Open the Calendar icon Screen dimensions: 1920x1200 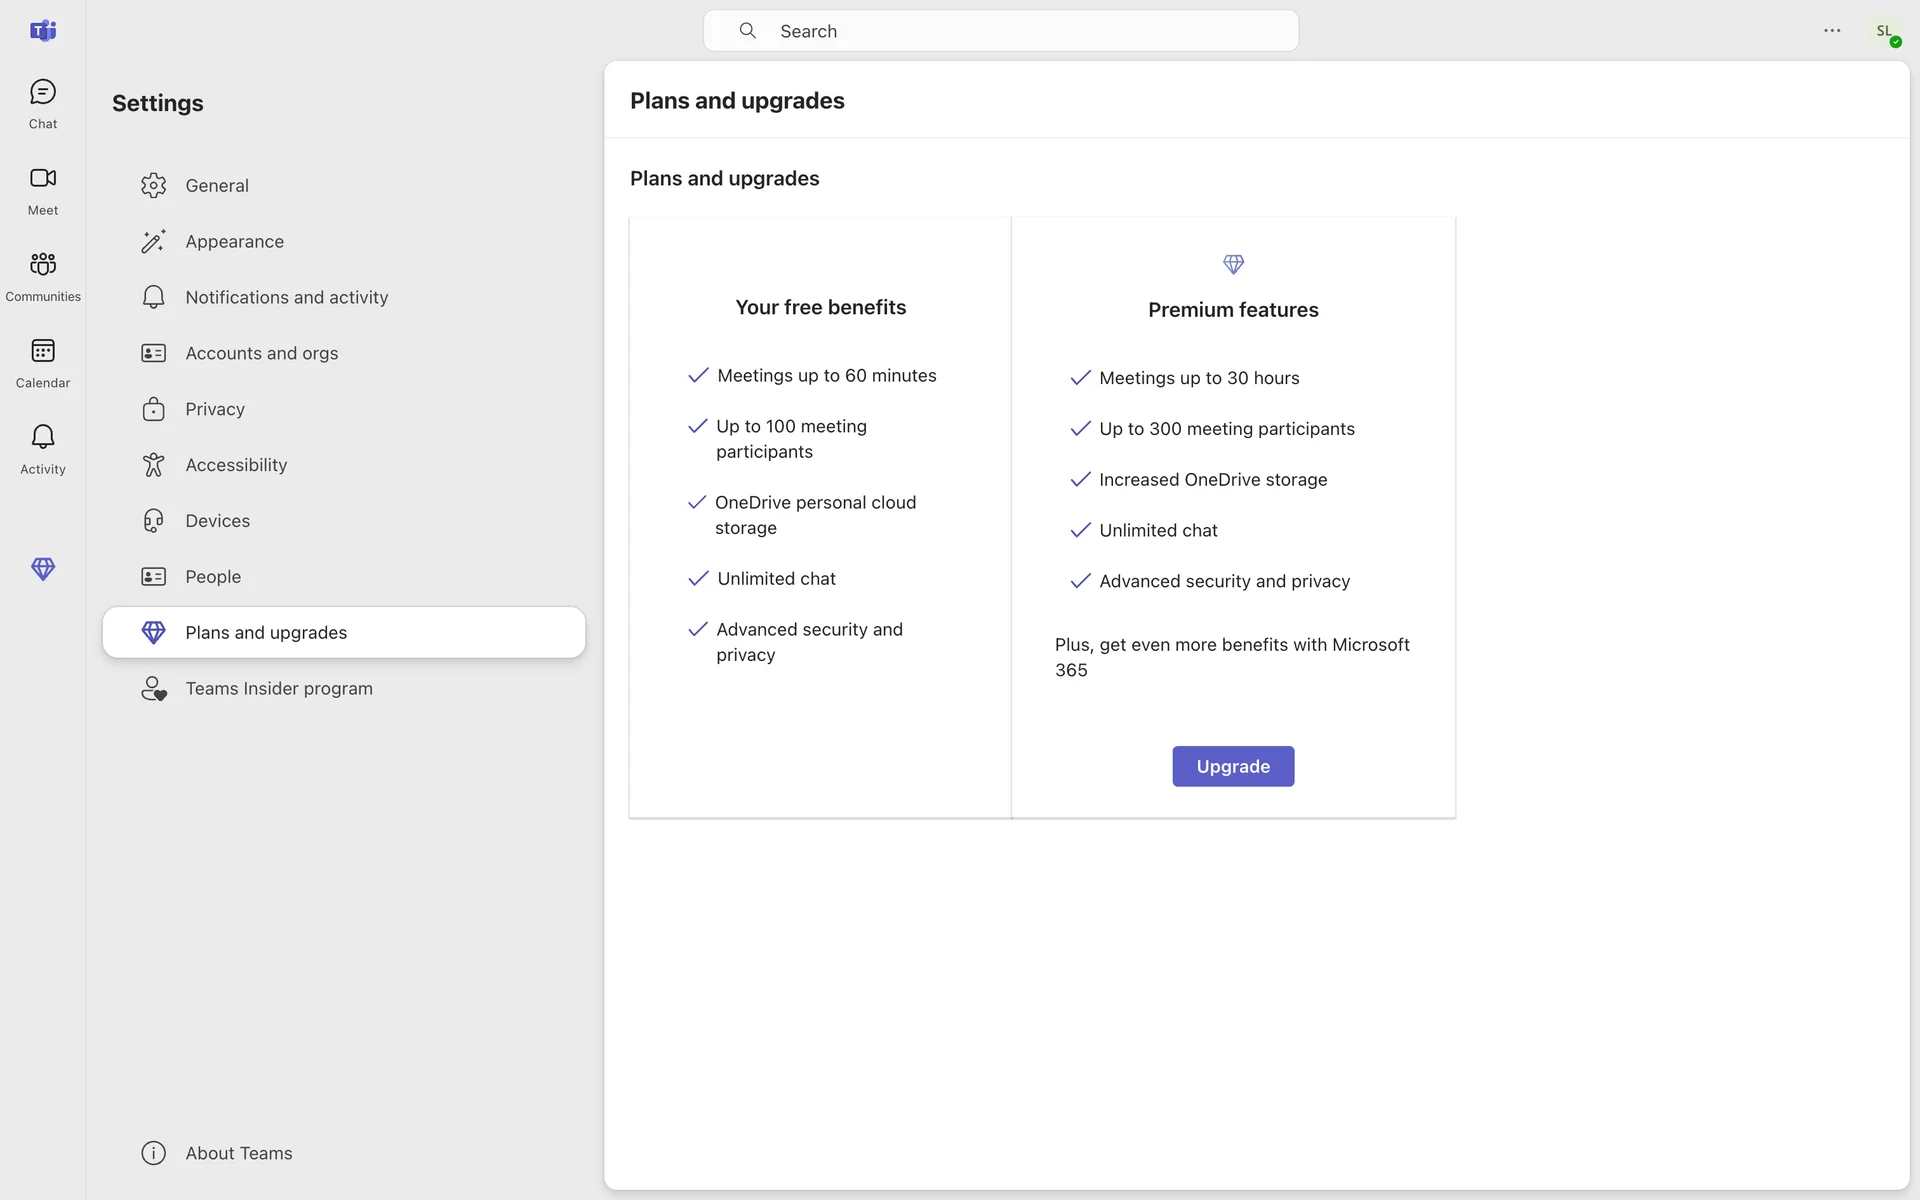[42, 362]
